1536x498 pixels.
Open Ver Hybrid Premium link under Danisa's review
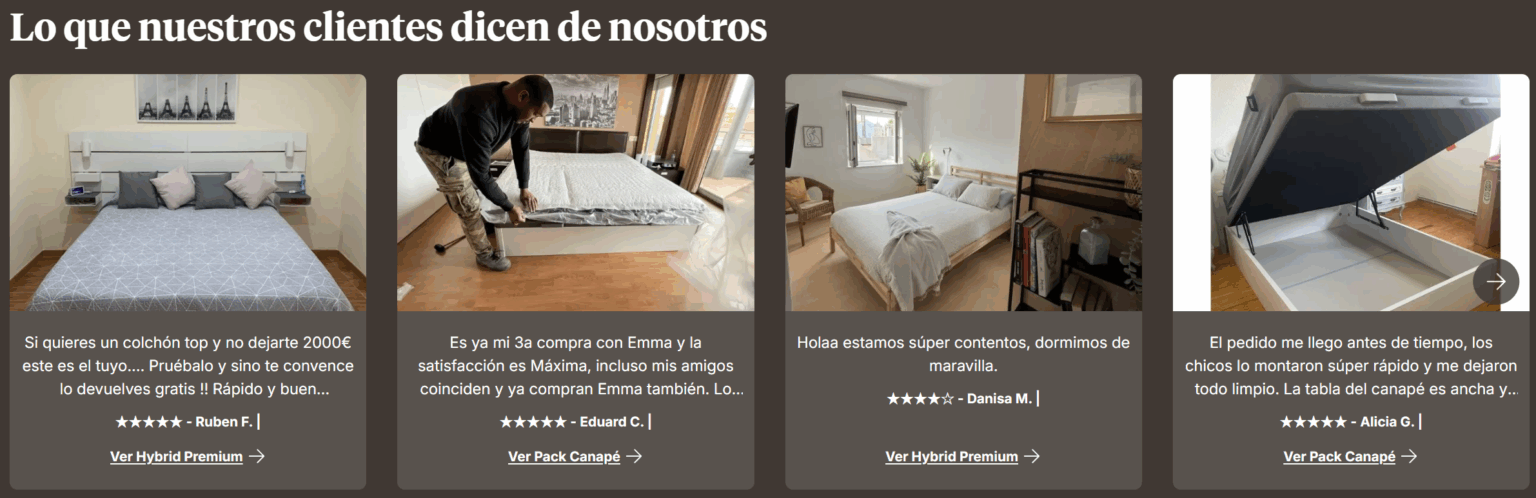click(951, 457)
